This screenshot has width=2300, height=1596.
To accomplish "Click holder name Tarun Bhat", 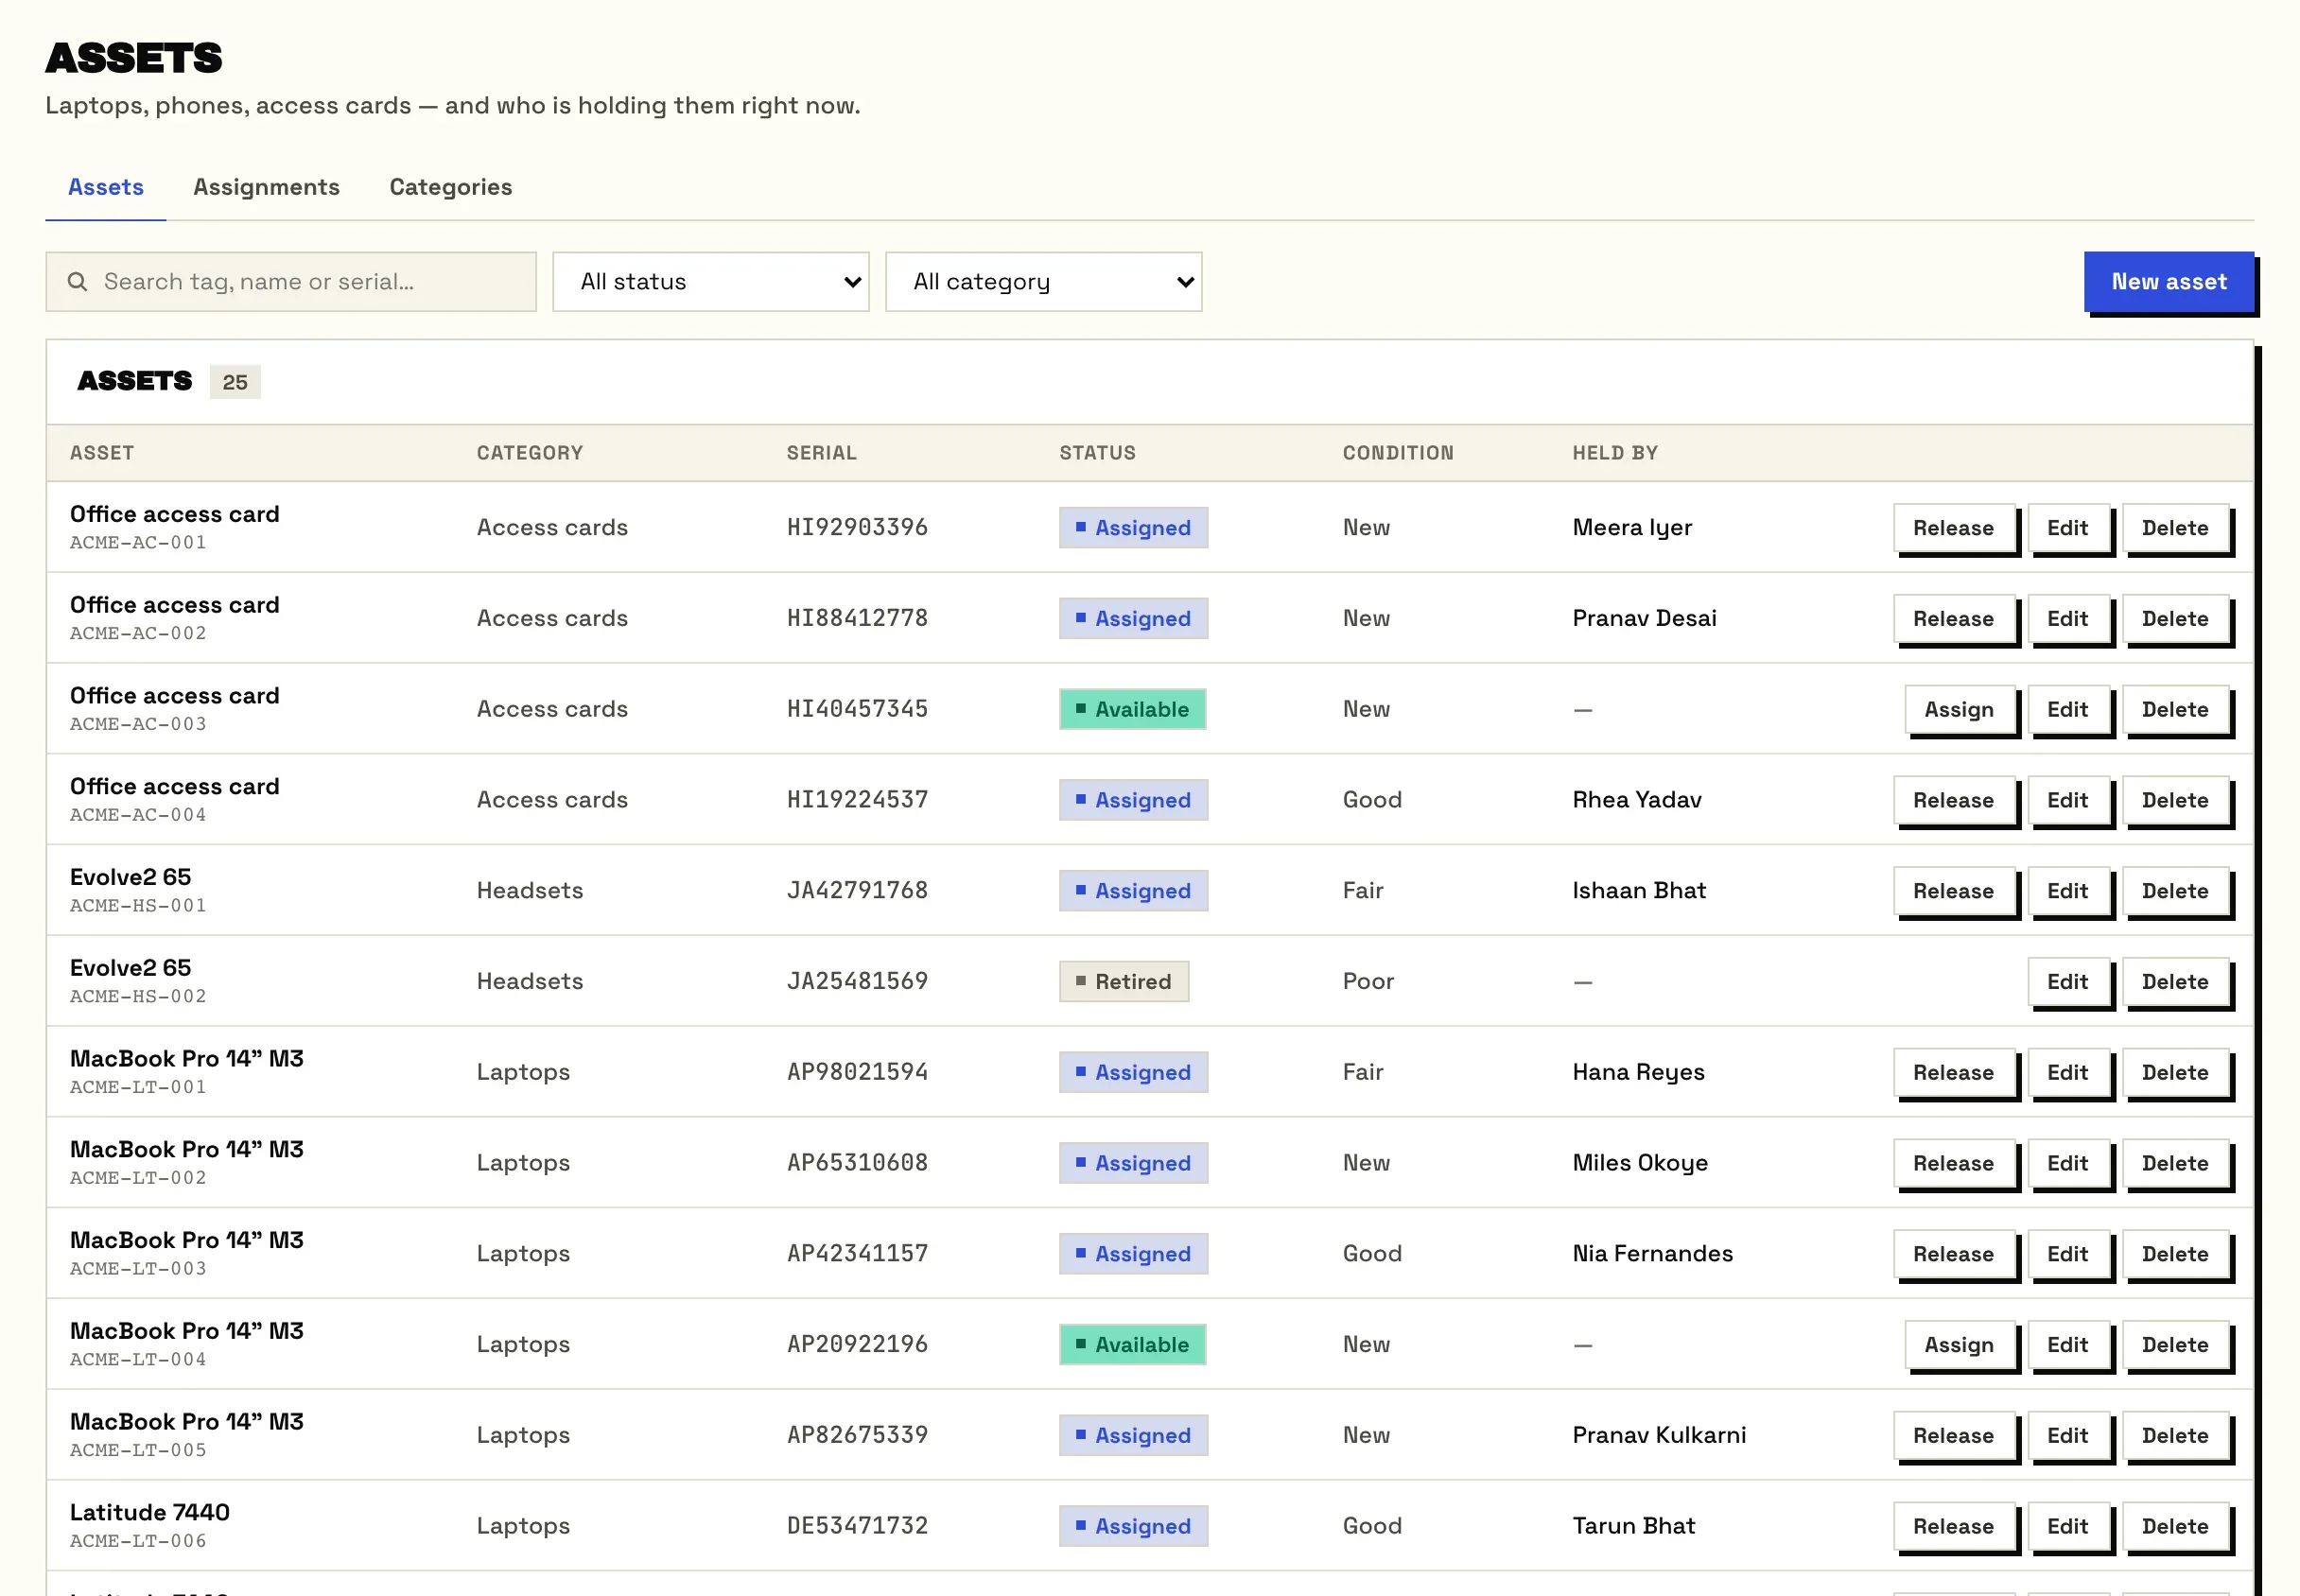I will point(1633,1527).
